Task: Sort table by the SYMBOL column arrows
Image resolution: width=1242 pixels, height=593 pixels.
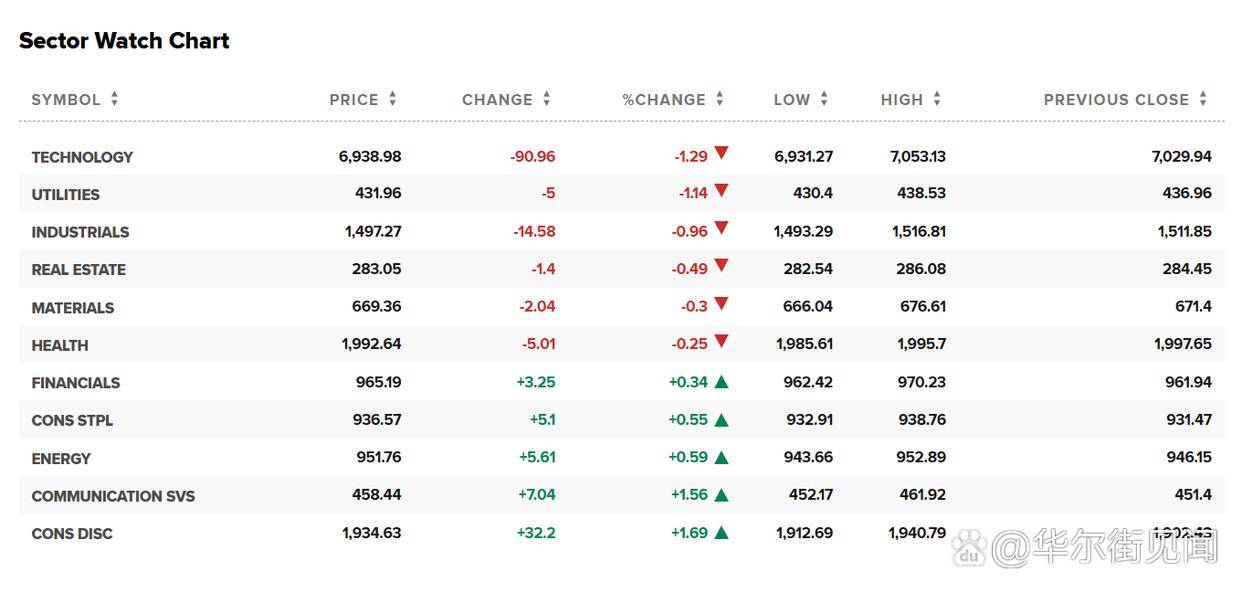Action: coord(115,99)
